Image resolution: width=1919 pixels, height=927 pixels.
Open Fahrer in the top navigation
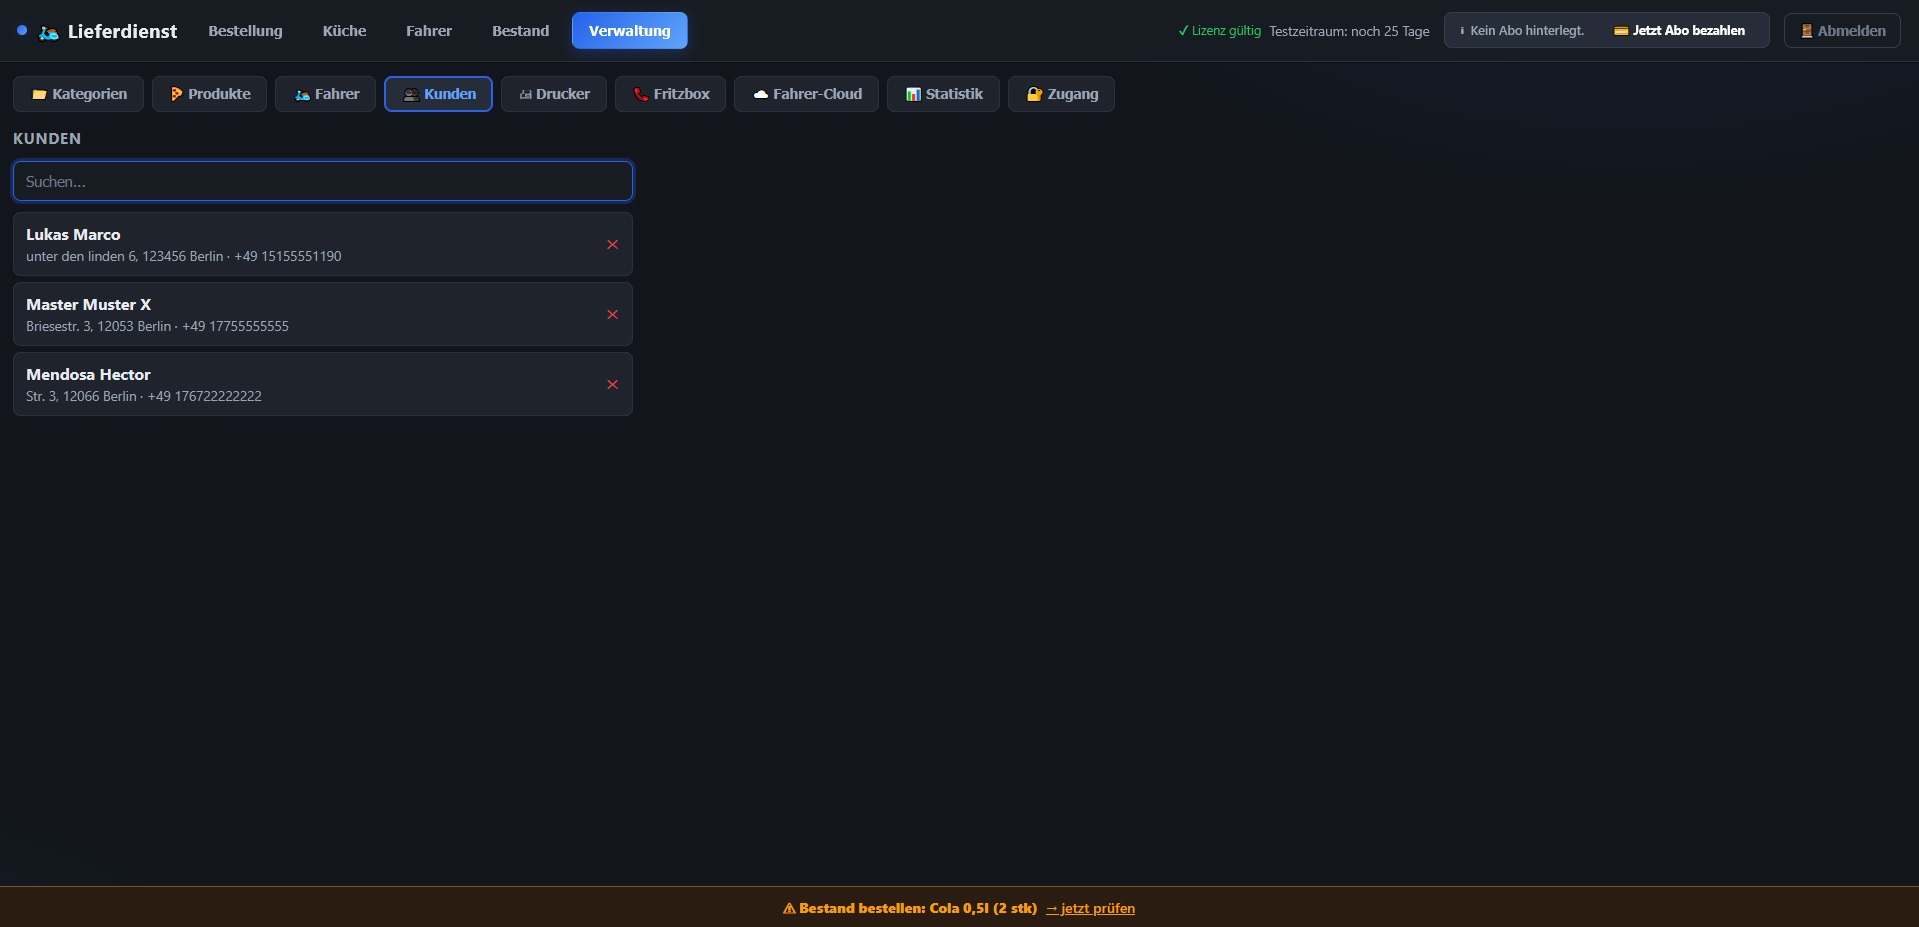point(429,31)
